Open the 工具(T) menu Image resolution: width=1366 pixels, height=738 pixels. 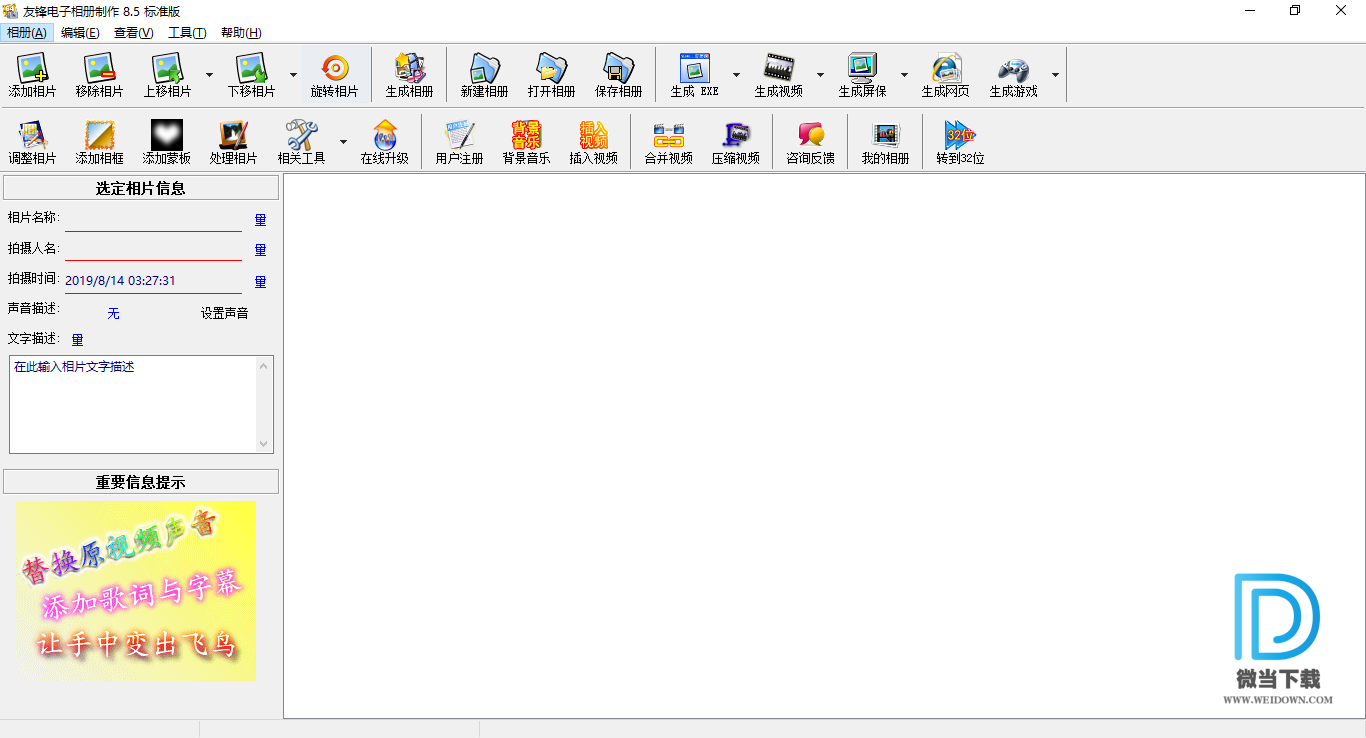(x=187, y=33)
